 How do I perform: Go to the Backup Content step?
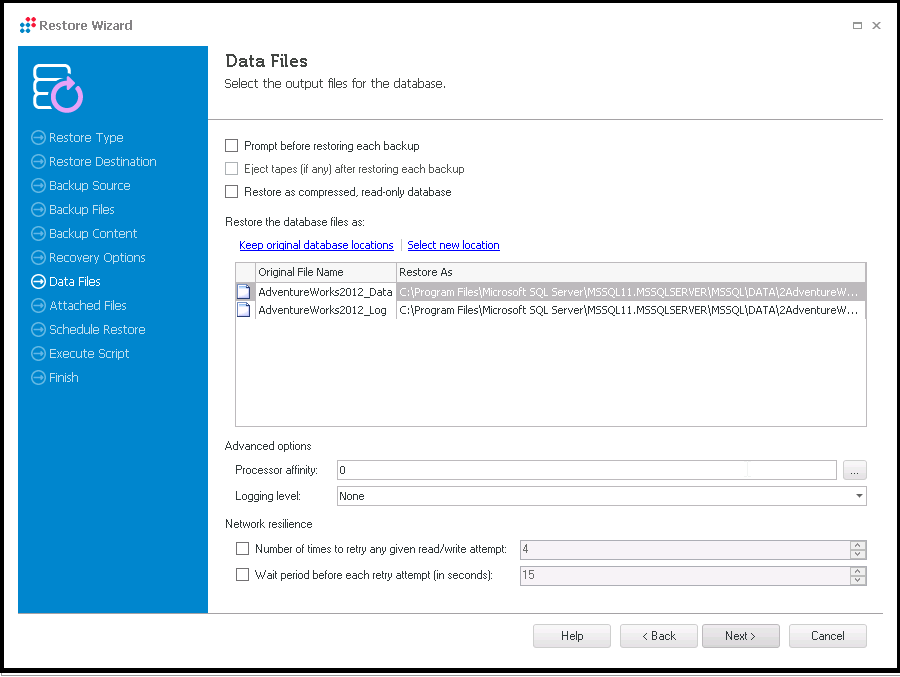point(93,234)
